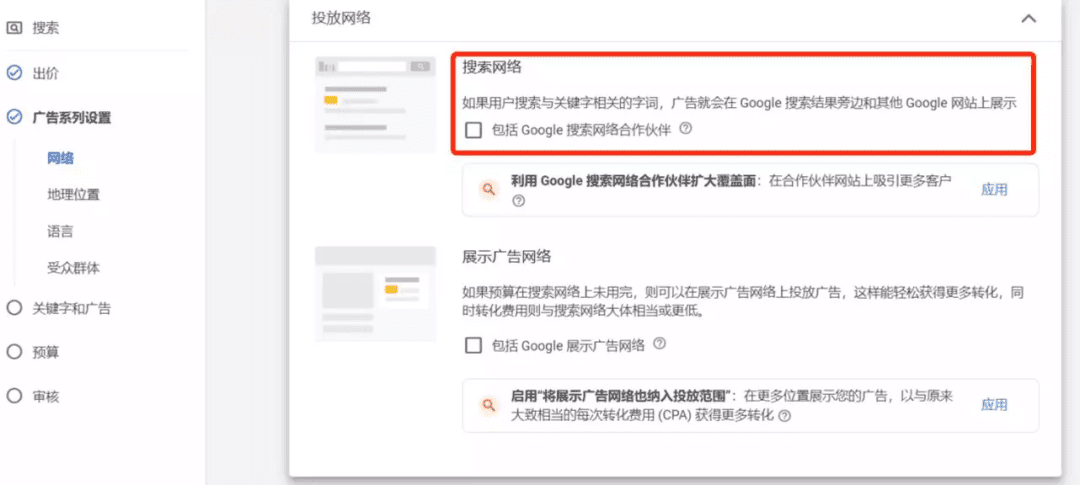The height and width of the screenshot is (485, 1080).
Task: Enable 包括 Google 展示广告网络 checkbox
Action: 474,345
